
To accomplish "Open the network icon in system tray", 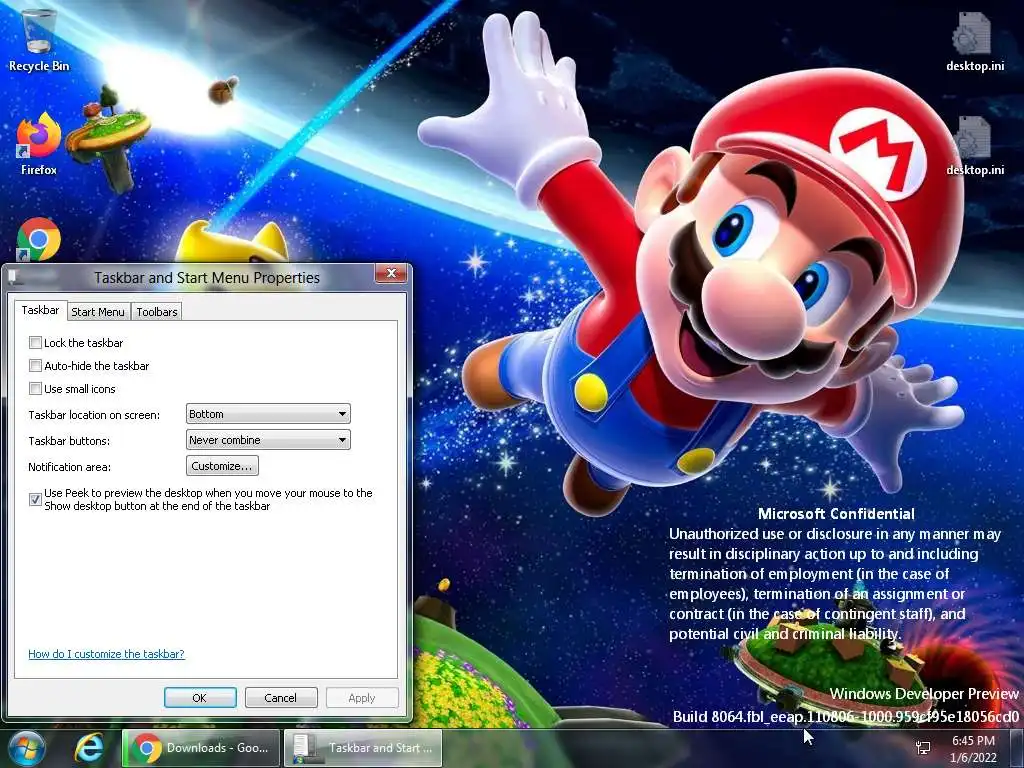I will coord(923,748).
